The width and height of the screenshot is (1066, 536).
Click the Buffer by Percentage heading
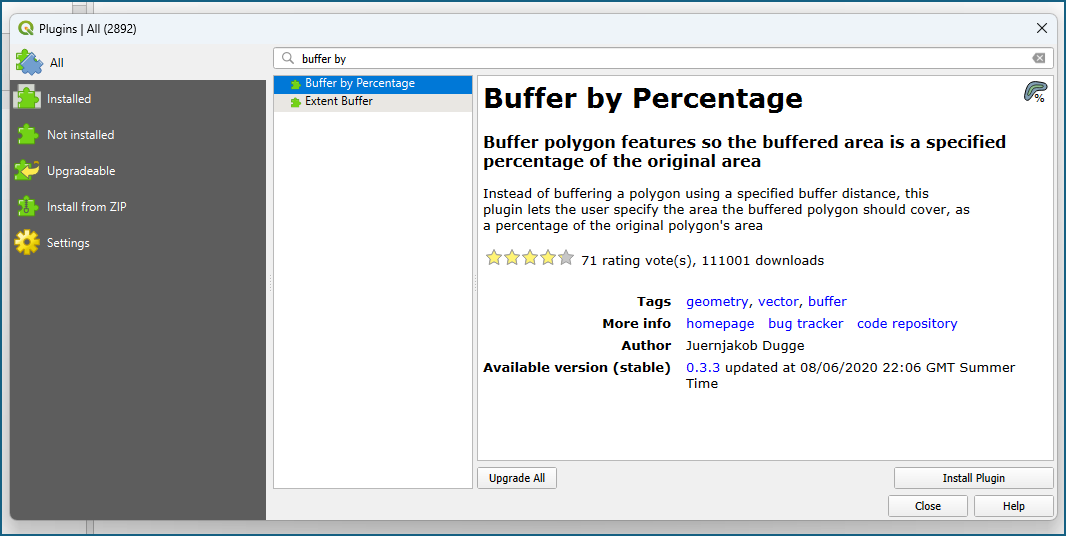642,99
